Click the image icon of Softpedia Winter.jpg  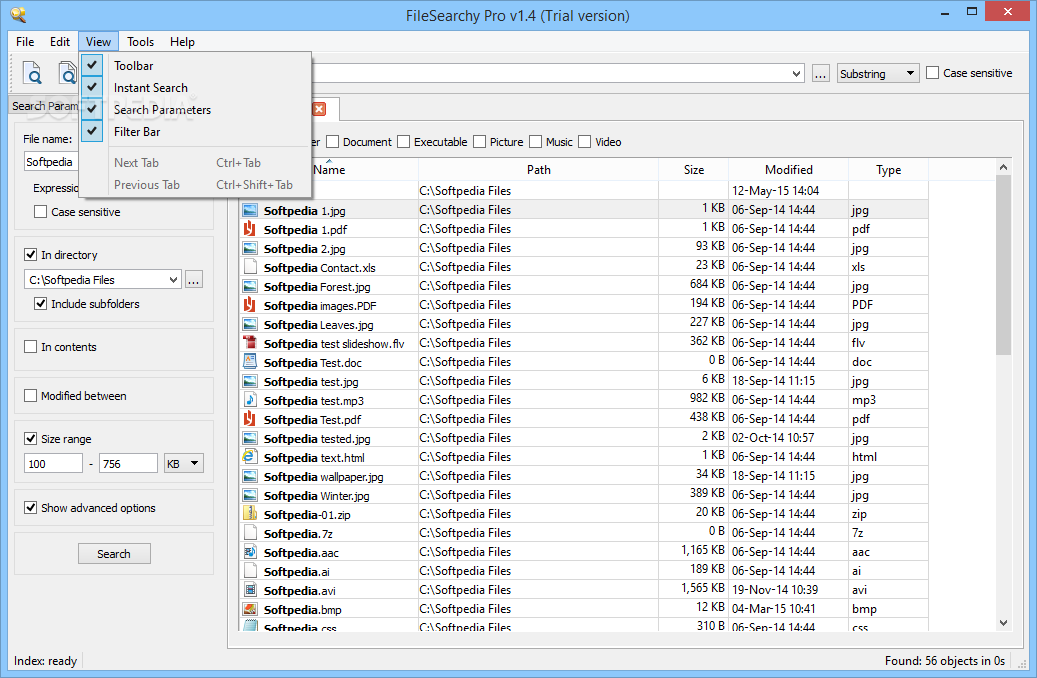click(250, 495)
